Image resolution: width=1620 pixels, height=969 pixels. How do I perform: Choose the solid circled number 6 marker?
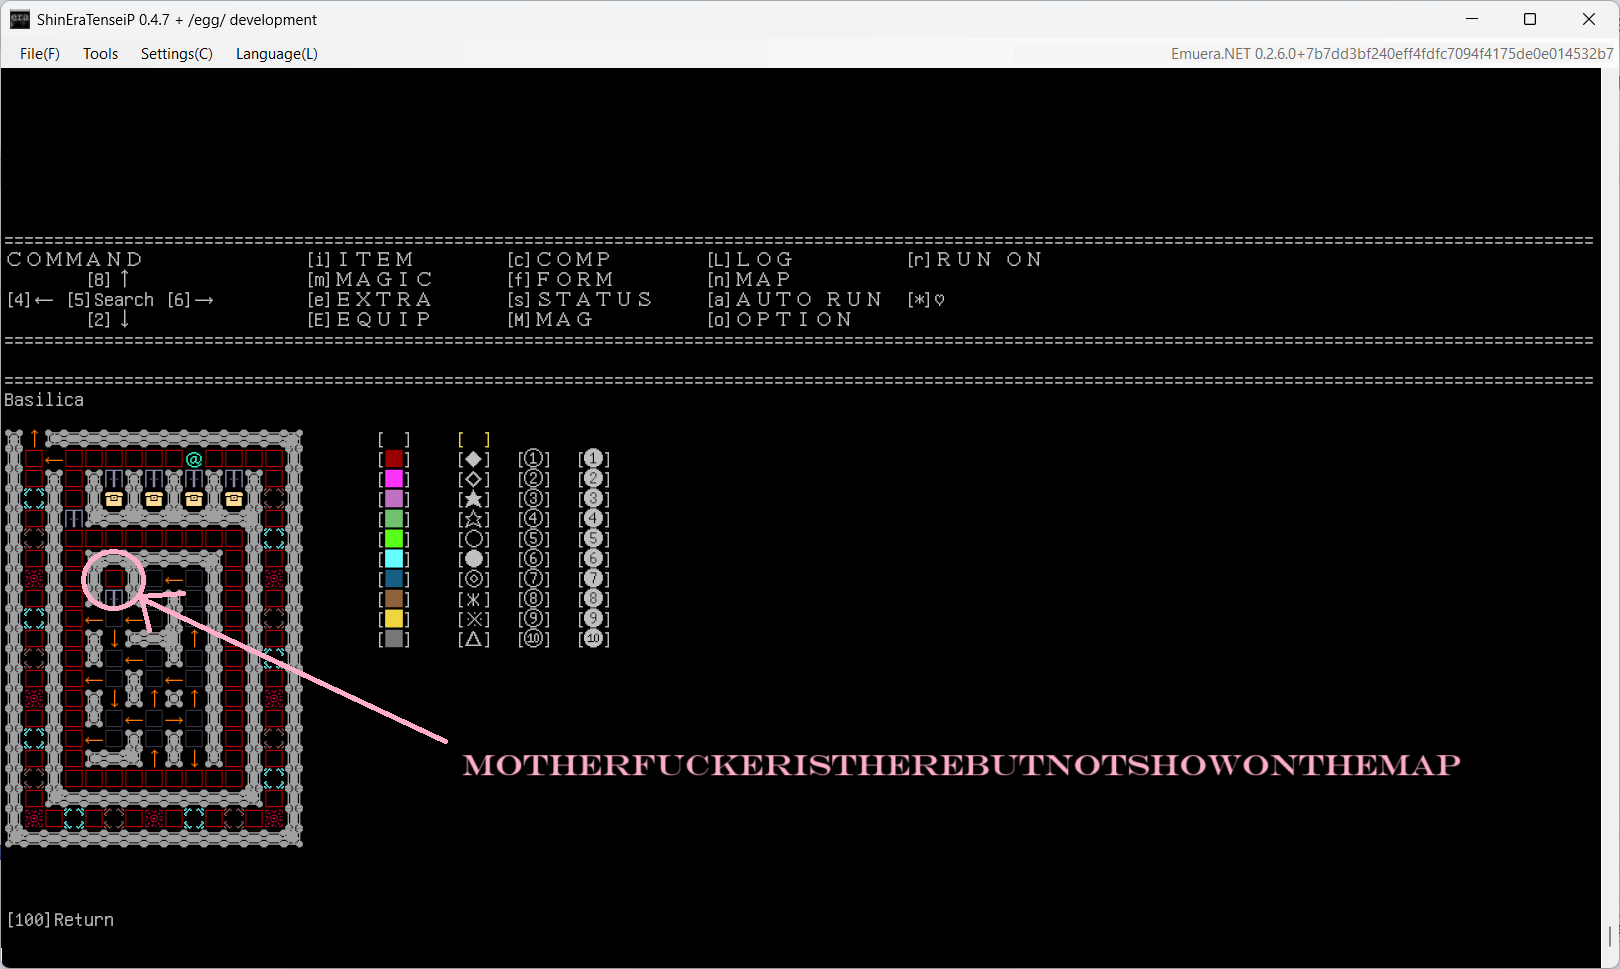click(594, 559)
